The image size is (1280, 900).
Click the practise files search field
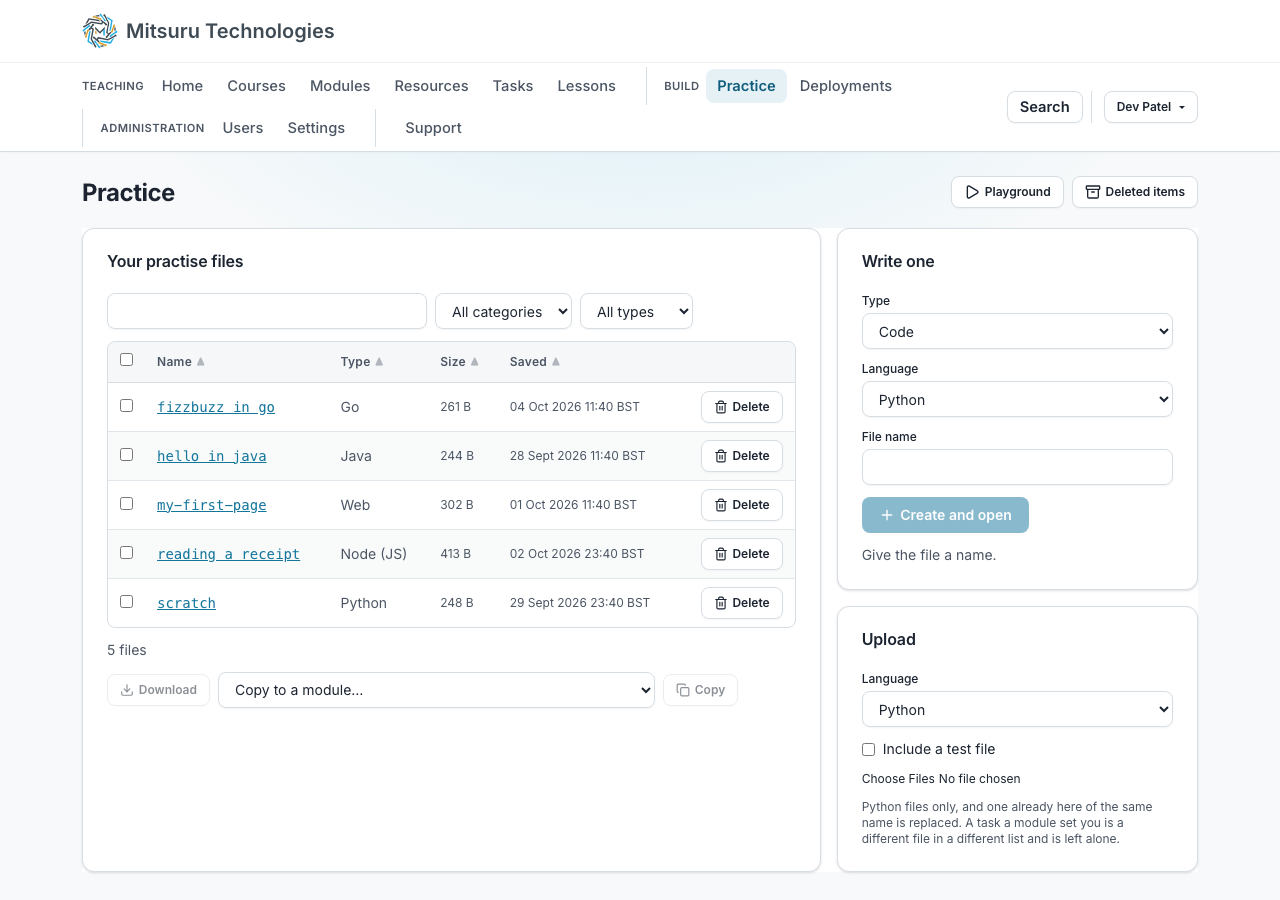click(x=267, y=311)
